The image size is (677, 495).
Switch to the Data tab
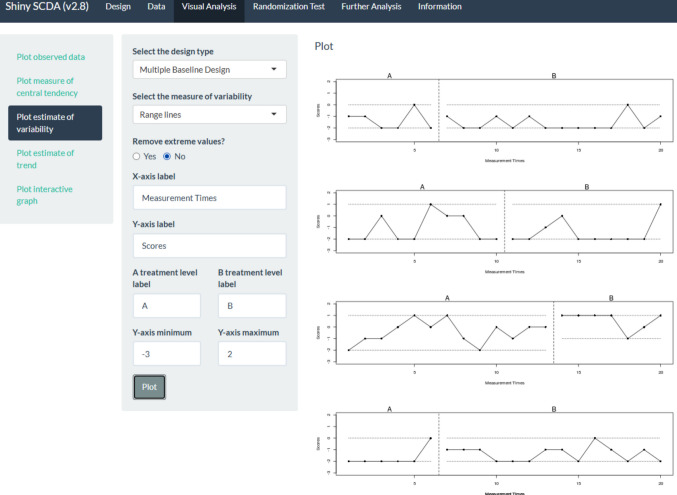(156, 6)
